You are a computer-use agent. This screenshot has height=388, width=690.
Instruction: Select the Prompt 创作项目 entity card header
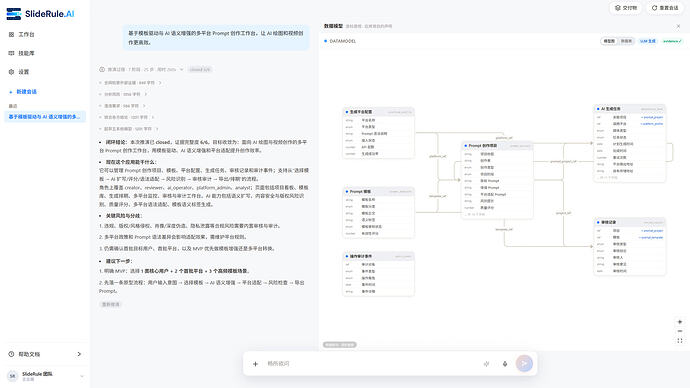(497, 146)
